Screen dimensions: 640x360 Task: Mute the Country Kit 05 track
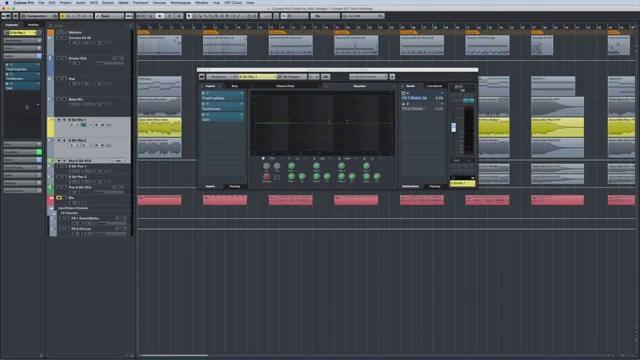coord(59,38)
